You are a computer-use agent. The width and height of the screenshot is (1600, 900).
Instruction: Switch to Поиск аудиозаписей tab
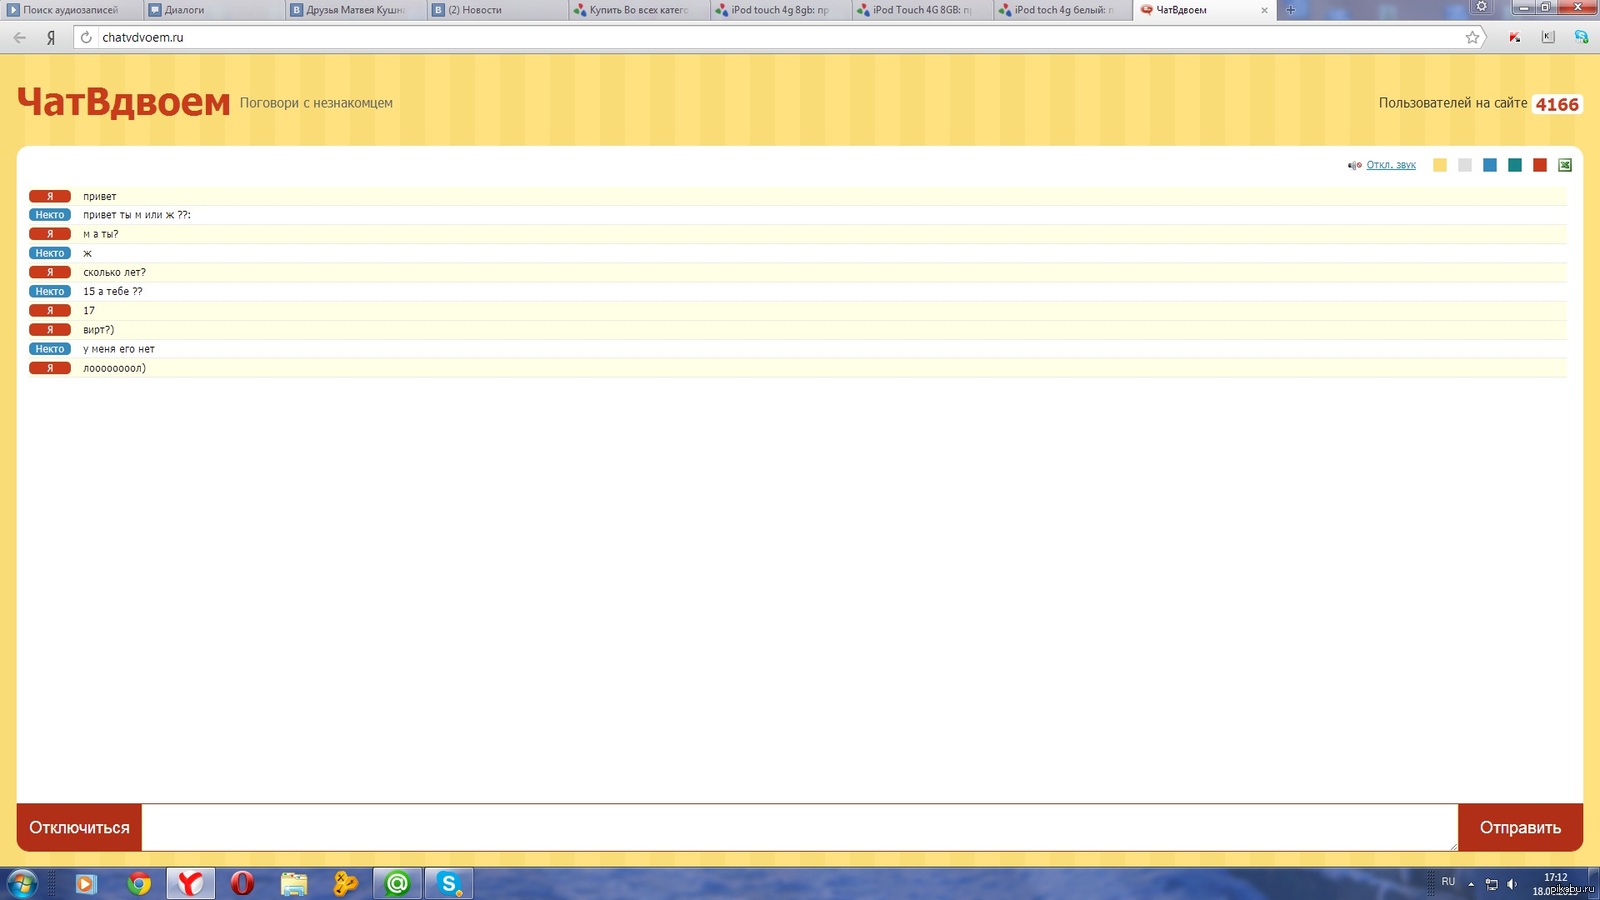tap(70, 10)
